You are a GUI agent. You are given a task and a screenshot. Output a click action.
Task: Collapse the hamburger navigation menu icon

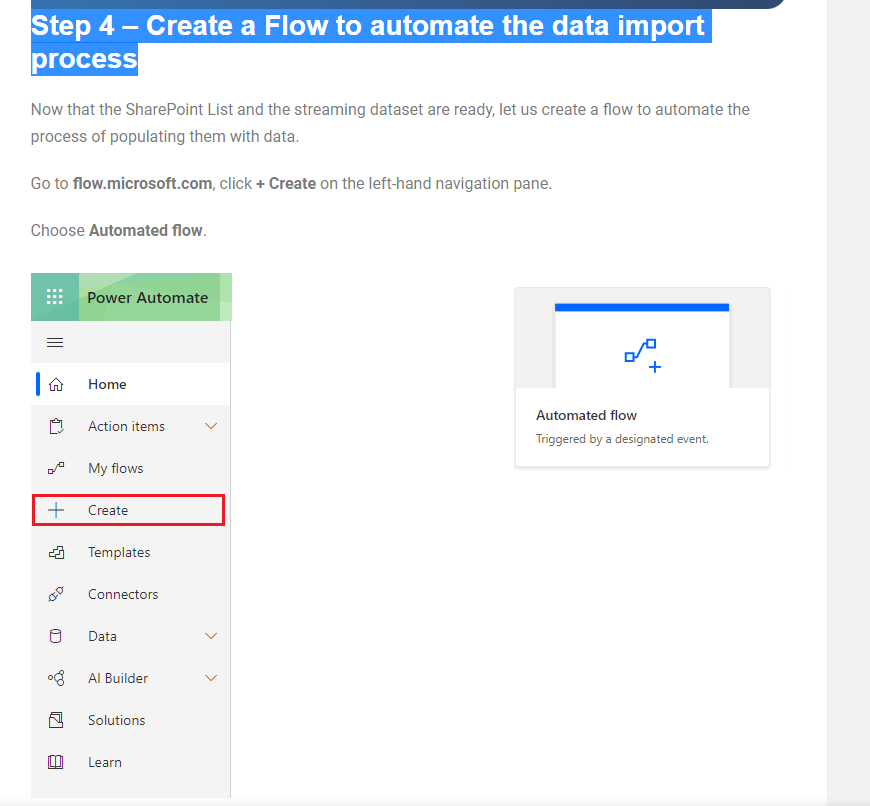click(x=55, y=342)
